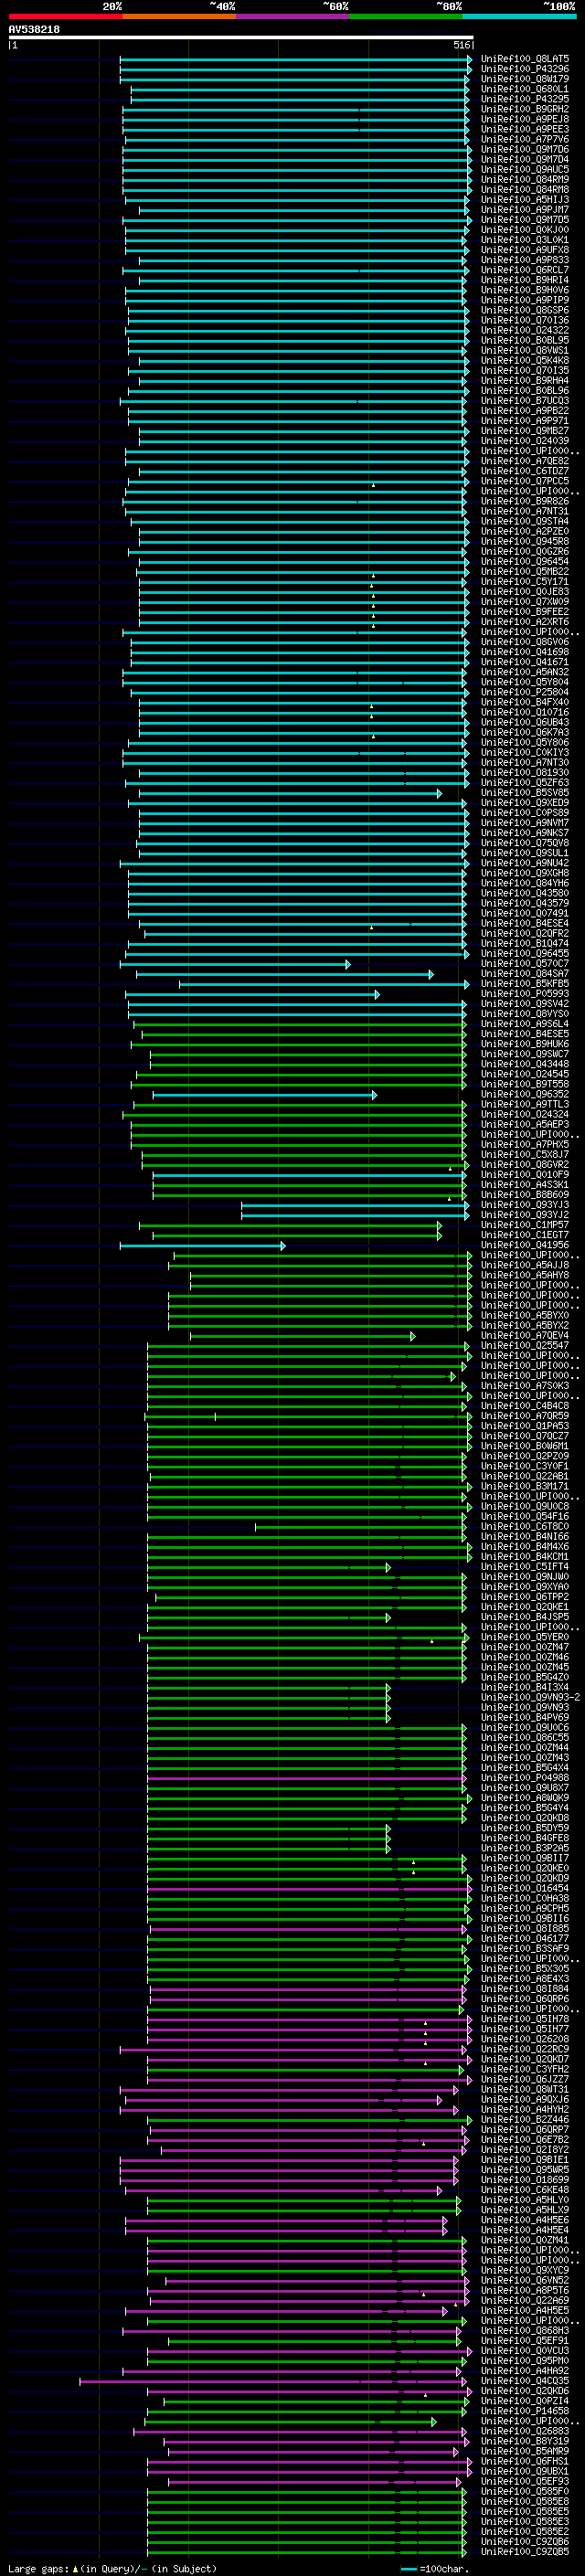Follow the UniRef100_A5HIJ3 link
Screen dimensions: 585x2576
click(525, 200)
